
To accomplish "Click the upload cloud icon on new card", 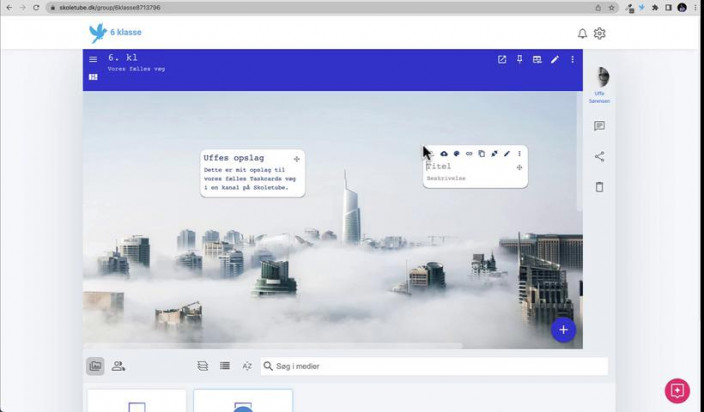I will [444, 153].
